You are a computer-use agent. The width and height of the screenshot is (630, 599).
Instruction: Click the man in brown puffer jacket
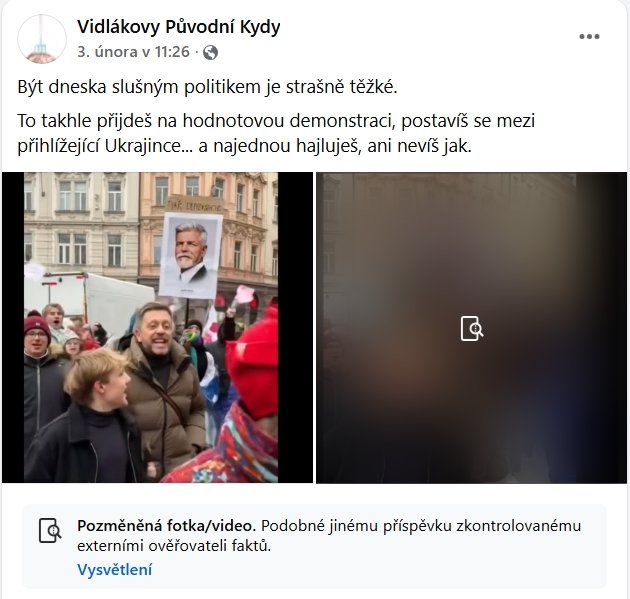(x=165, y=388)
